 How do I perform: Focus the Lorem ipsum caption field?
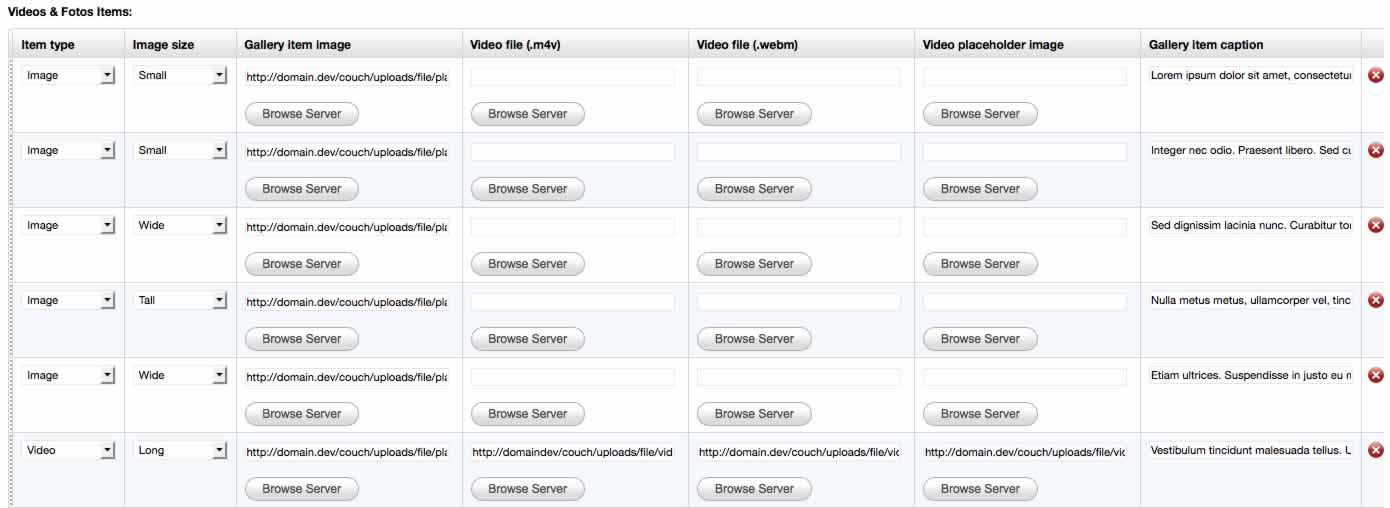[x=1251, y=76]
